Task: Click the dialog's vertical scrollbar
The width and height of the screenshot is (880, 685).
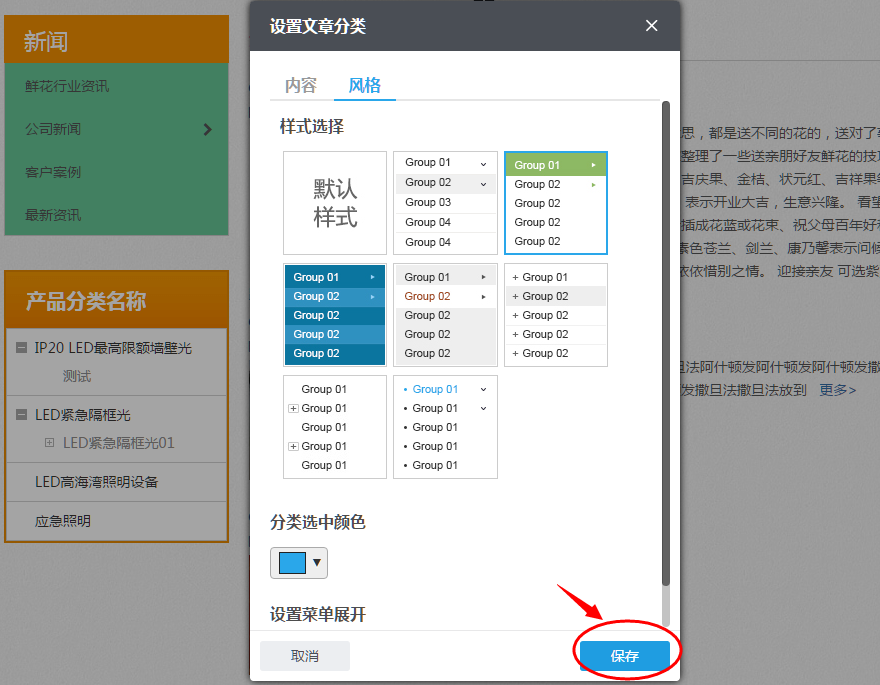Action: tap(666, 340)
